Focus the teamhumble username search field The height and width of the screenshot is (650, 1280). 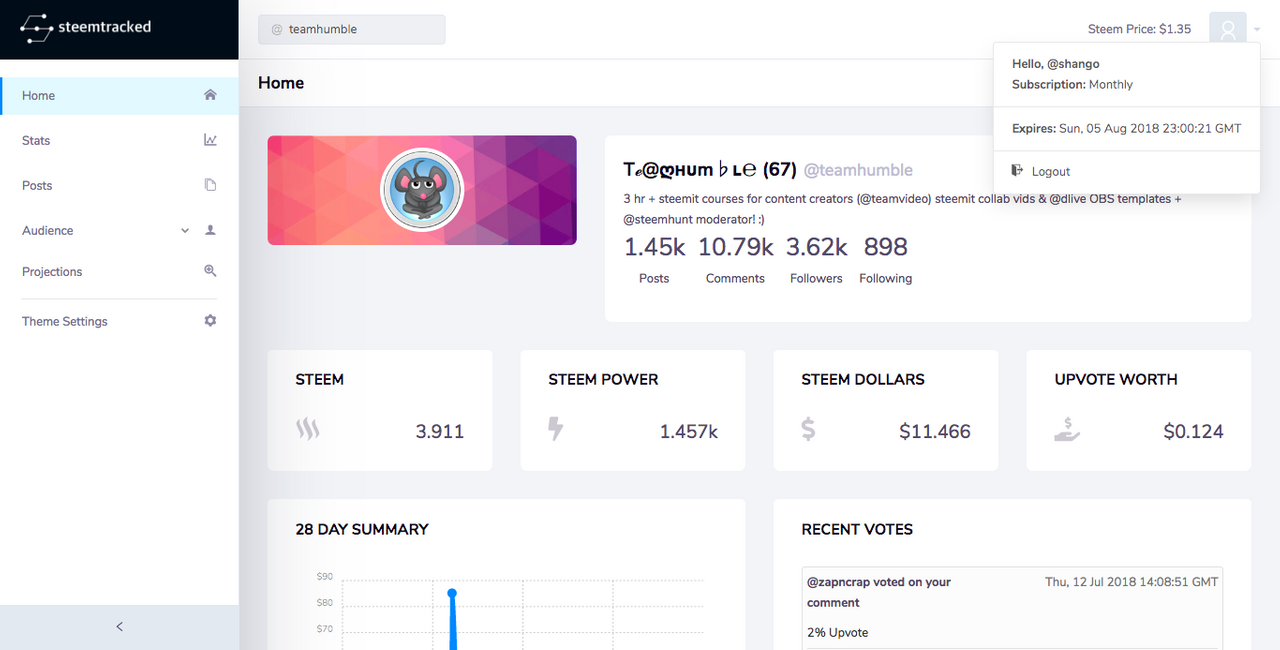(352, 29)
